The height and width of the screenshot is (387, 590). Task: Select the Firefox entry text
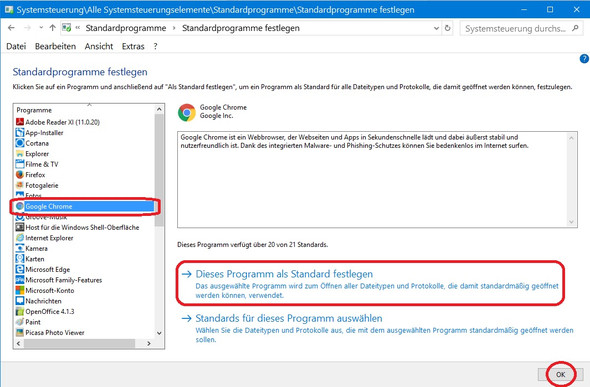point(35,175)
